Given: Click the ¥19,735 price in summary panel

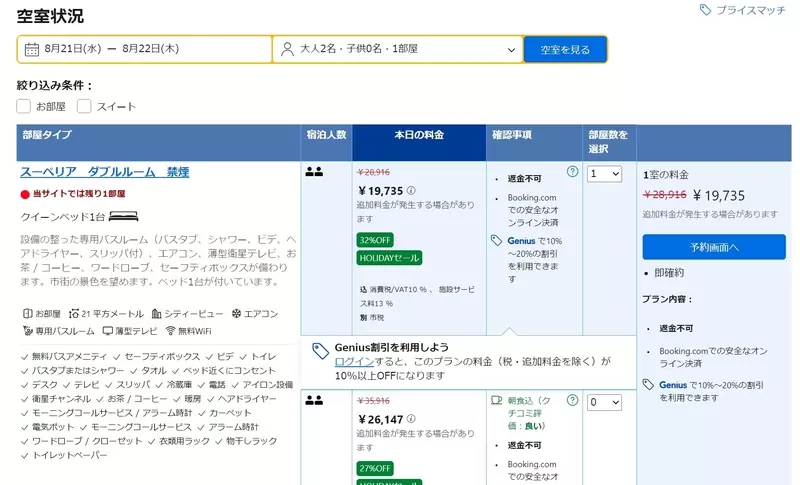Looking at the screenshot, I should click(x=719, y=195).
